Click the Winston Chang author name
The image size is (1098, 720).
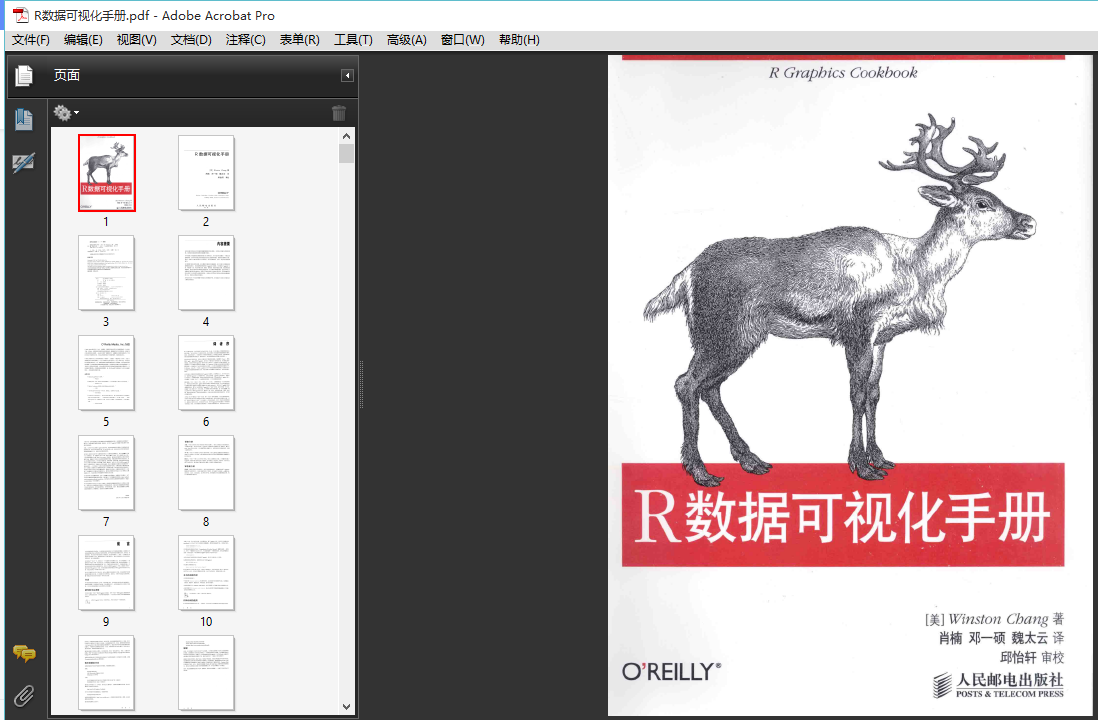[998, 619]
